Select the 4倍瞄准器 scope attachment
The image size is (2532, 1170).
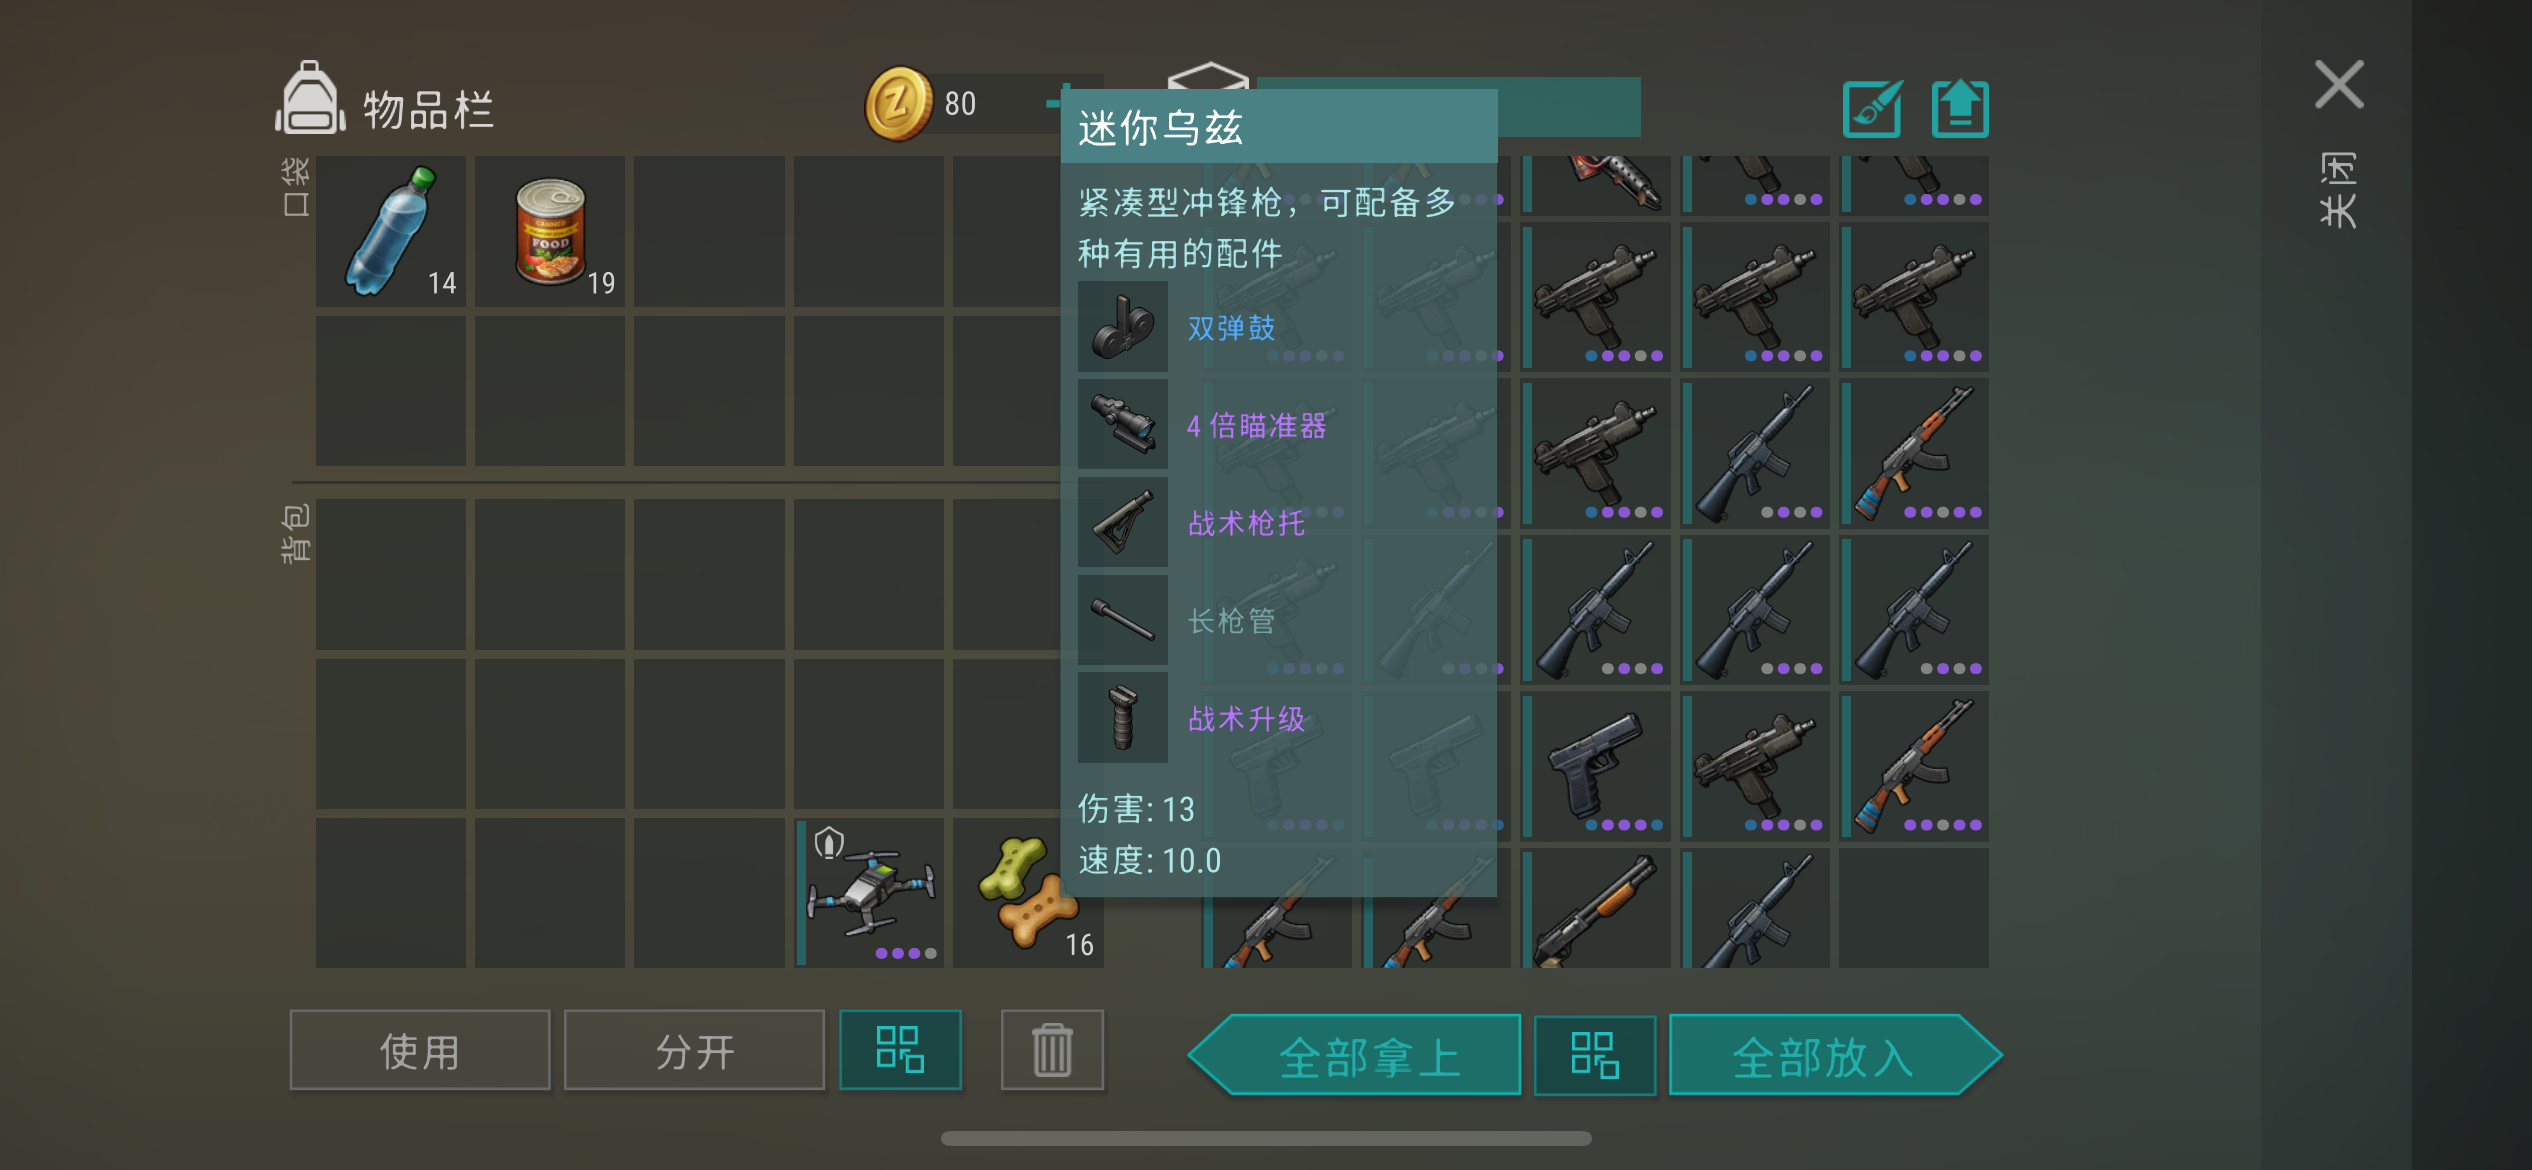point(1256,425)
